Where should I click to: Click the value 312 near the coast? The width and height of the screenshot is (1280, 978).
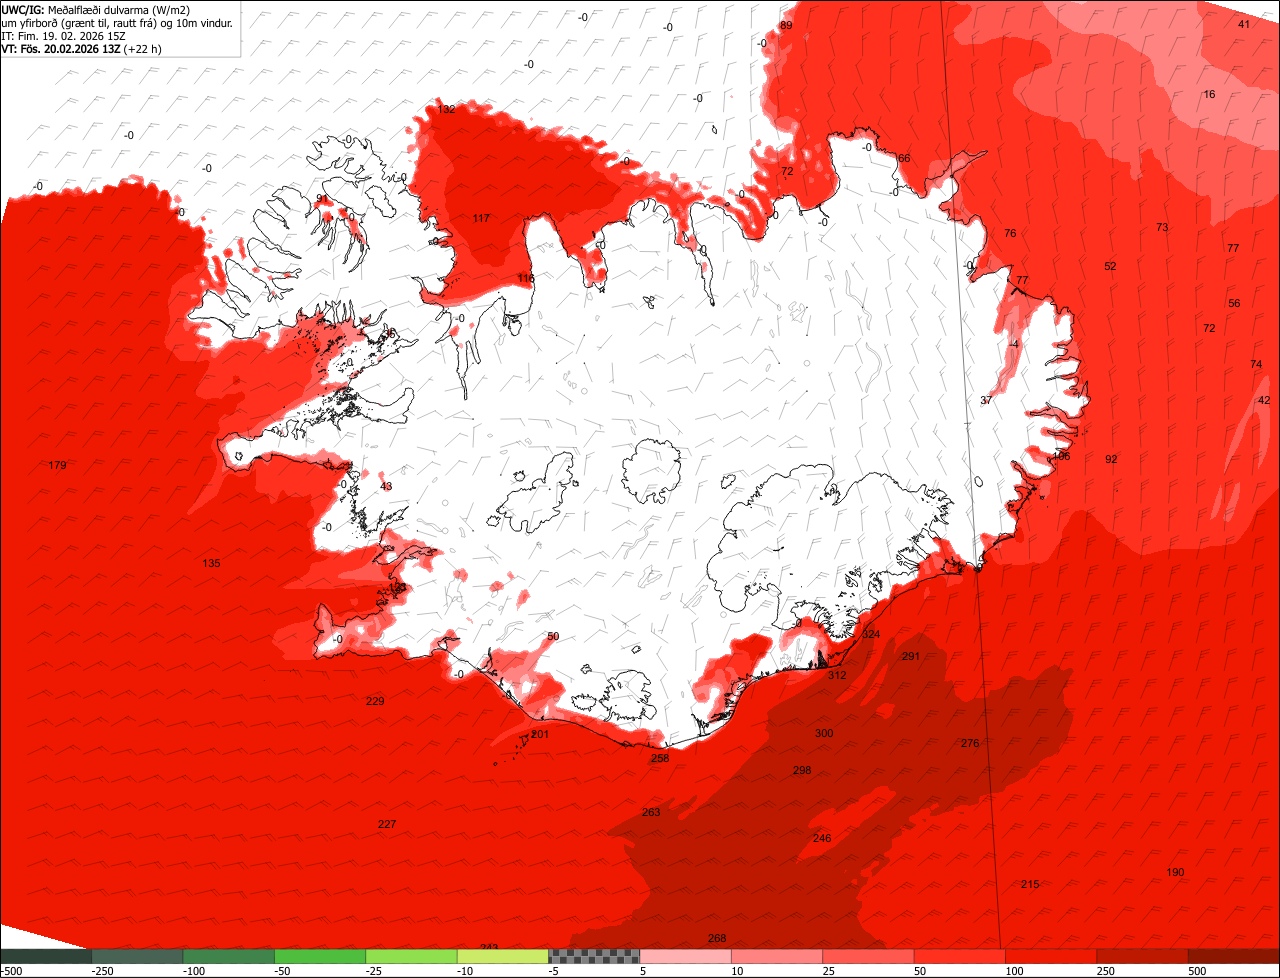837,675
